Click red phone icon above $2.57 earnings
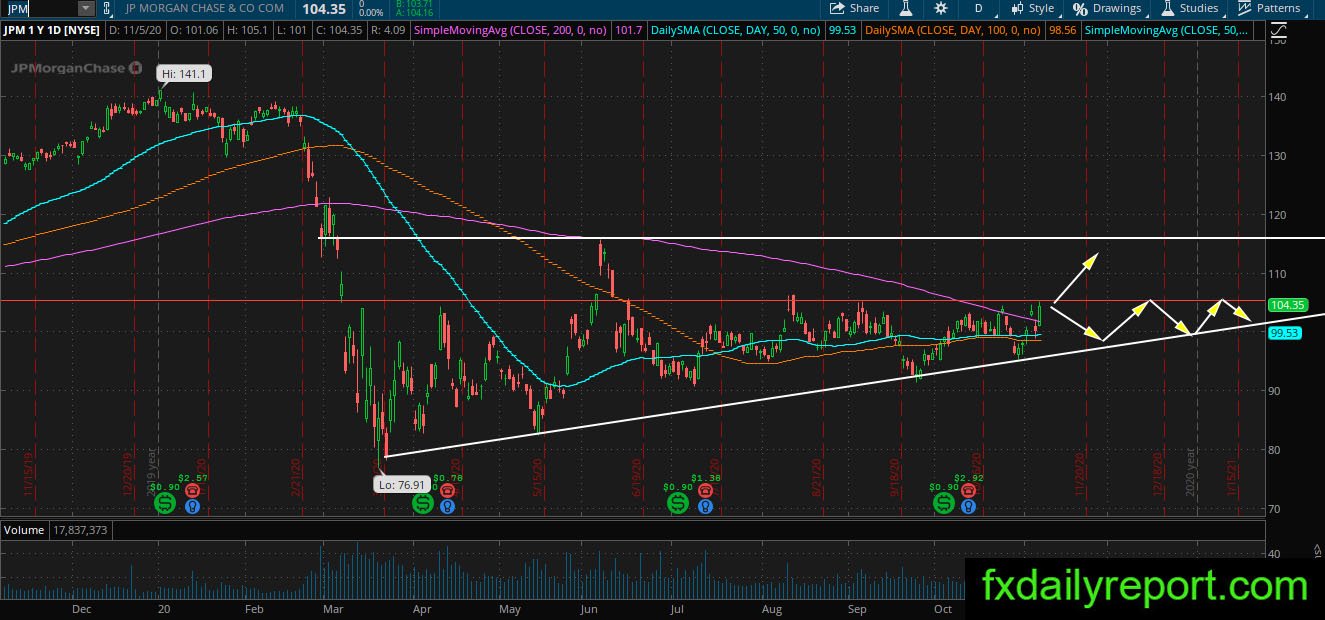Screen dimensions: 1325x620 coord(193,492)
